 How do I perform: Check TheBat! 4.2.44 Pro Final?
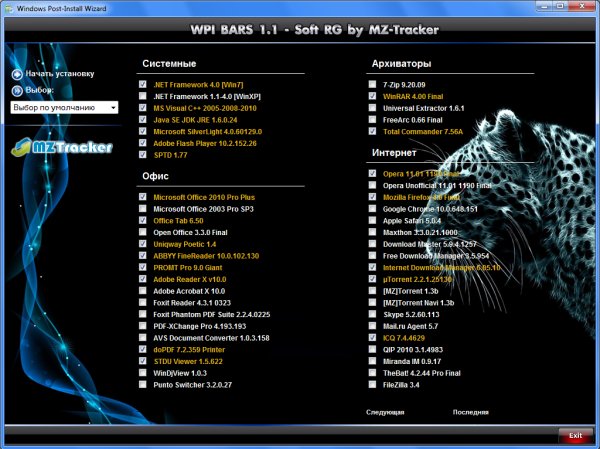372,372
